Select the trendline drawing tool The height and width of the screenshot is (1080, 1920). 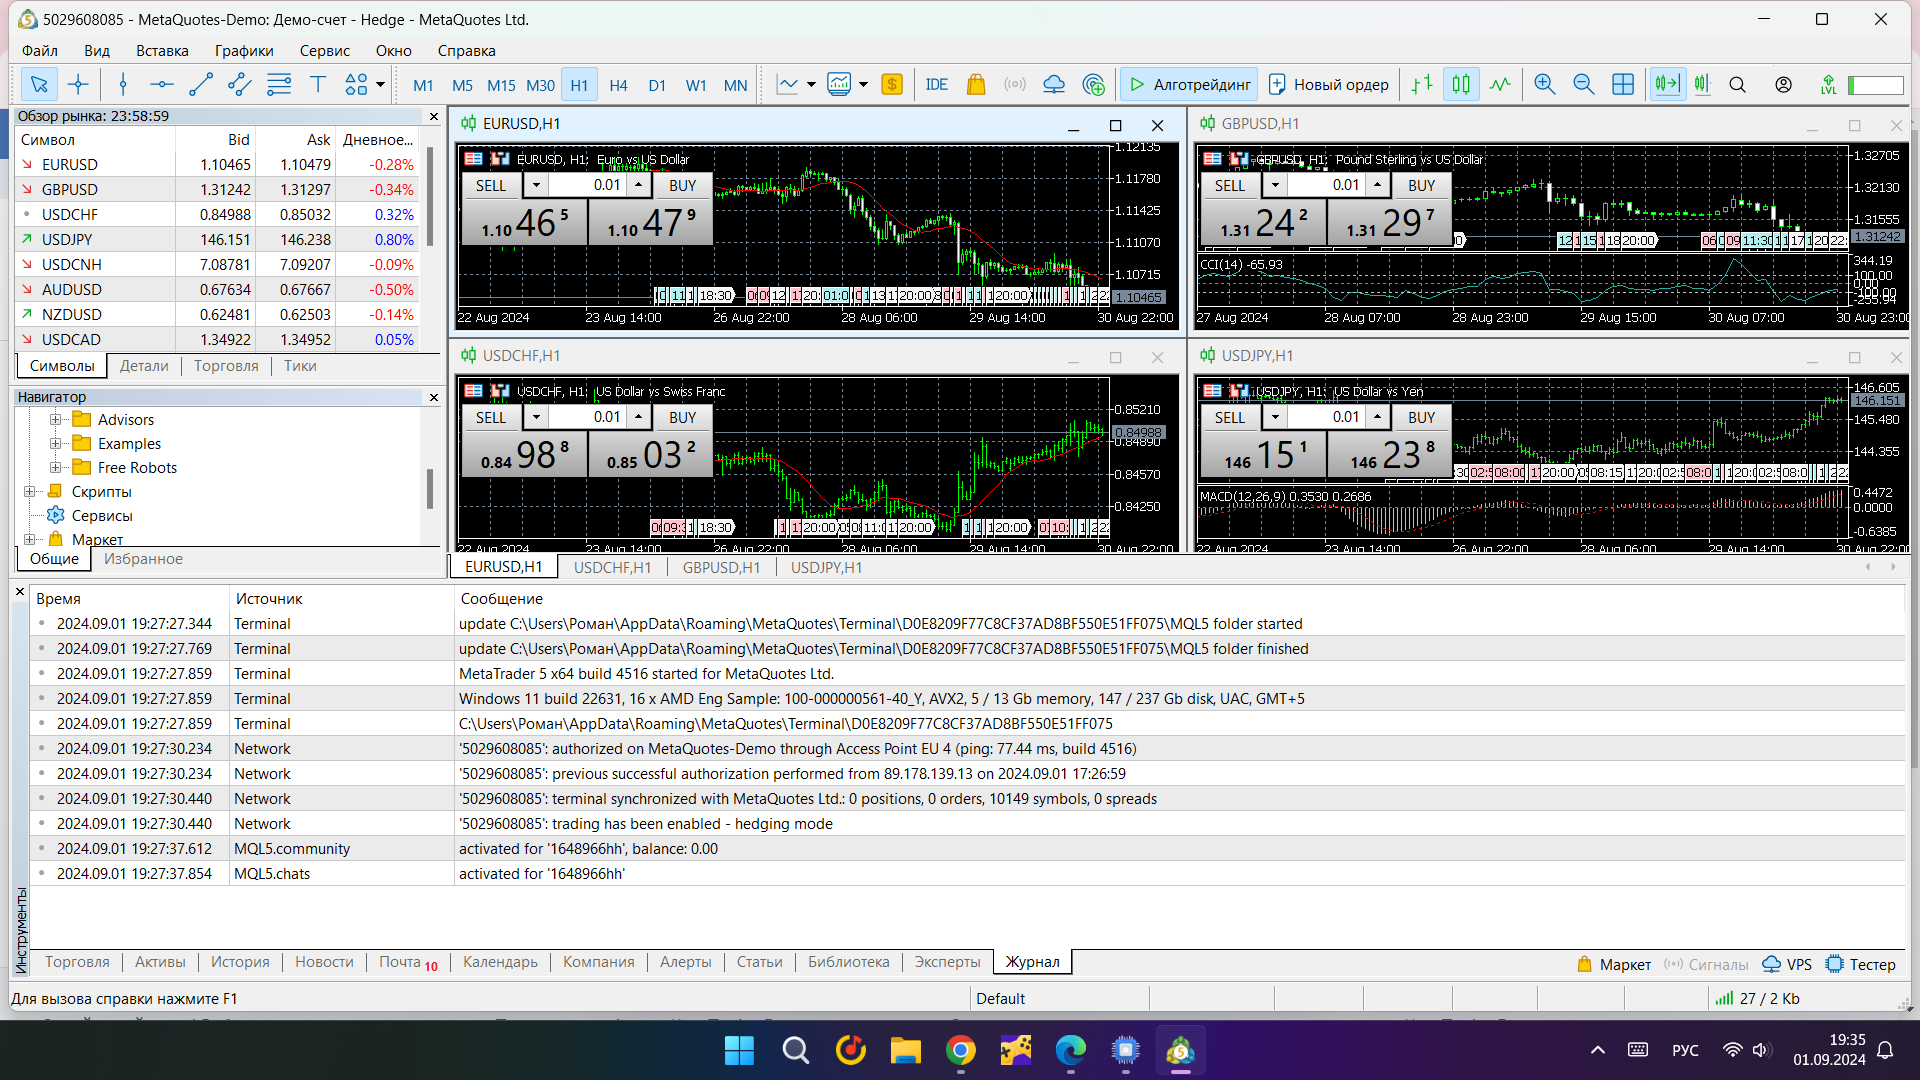point(201,85)
